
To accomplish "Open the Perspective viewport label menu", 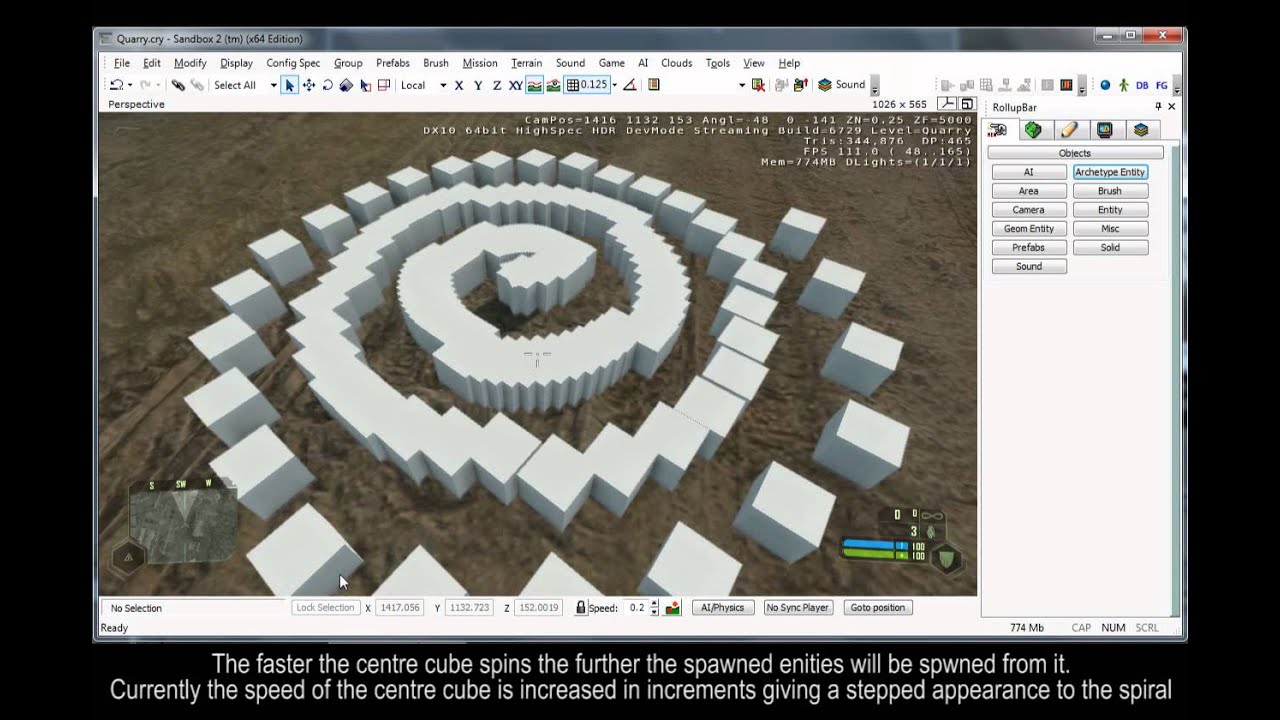I will pos(136,104).
